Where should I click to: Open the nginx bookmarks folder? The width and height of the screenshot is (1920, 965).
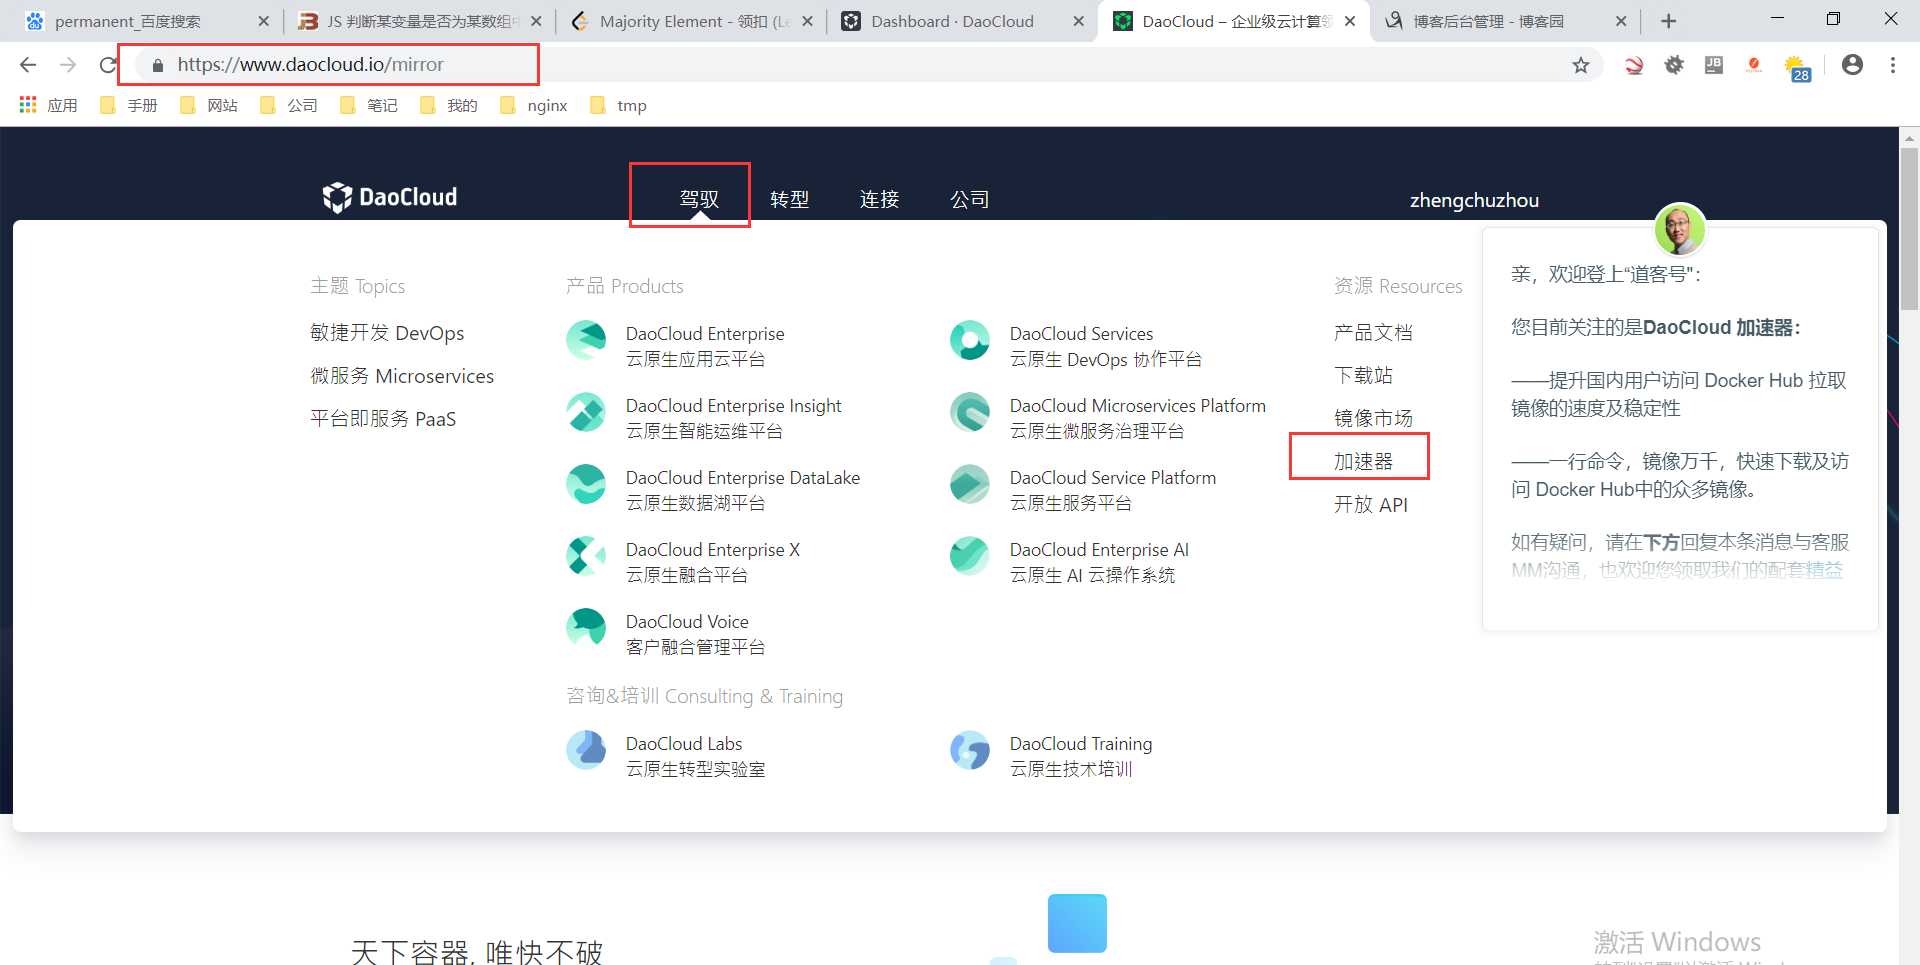tap(535, 105)
